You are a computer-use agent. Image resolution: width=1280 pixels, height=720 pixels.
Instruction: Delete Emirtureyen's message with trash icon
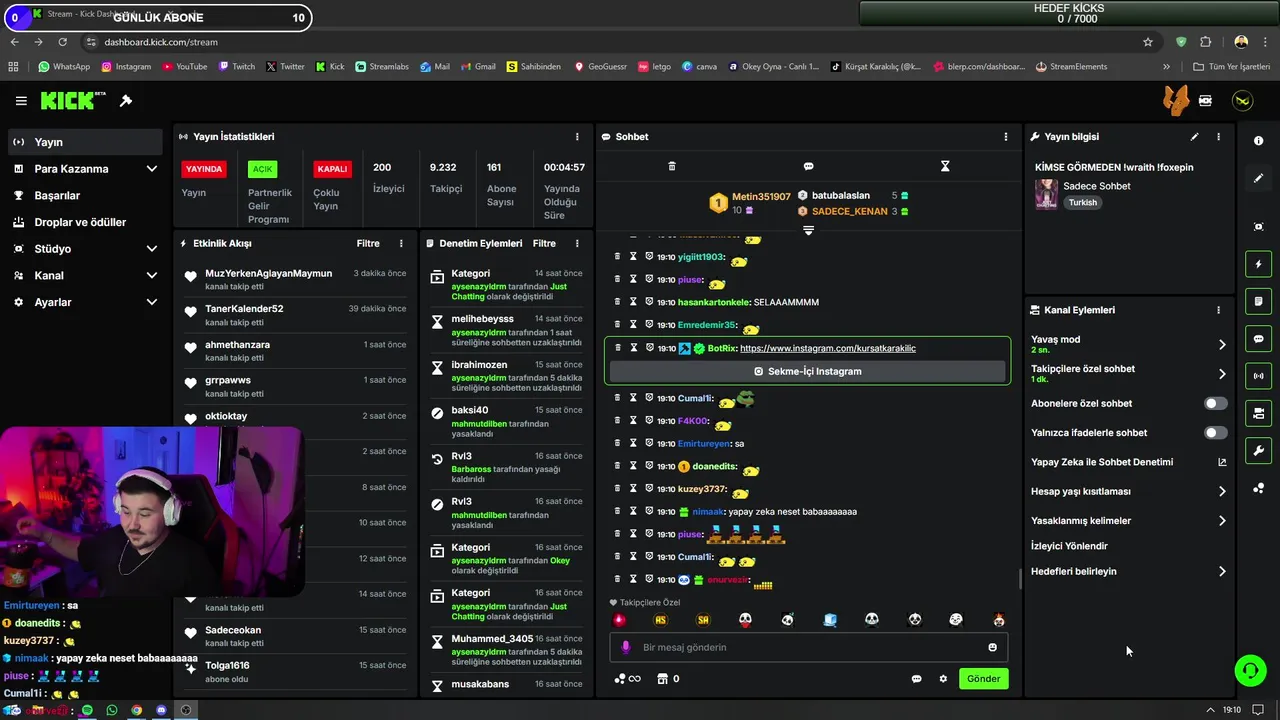tap(617, 443)
